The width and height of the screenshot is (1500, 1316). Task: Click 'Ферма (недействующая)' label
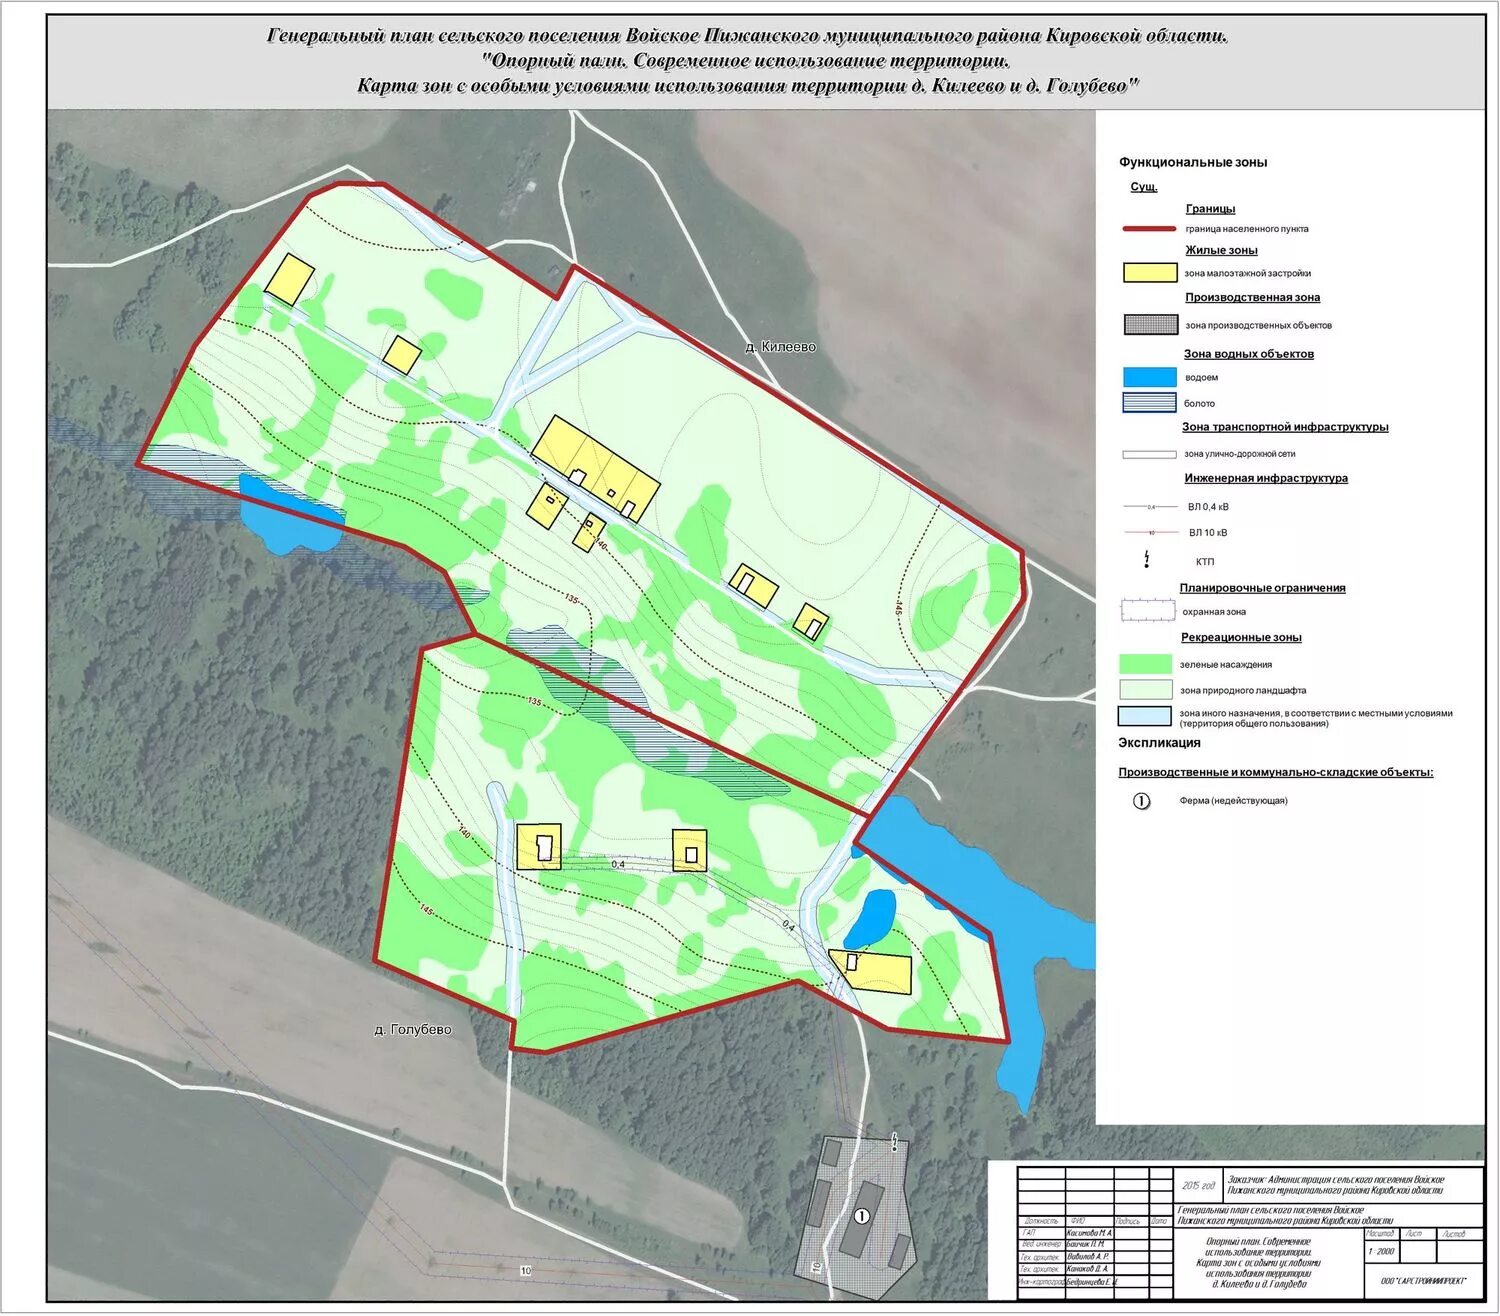tap(1233, 801)
